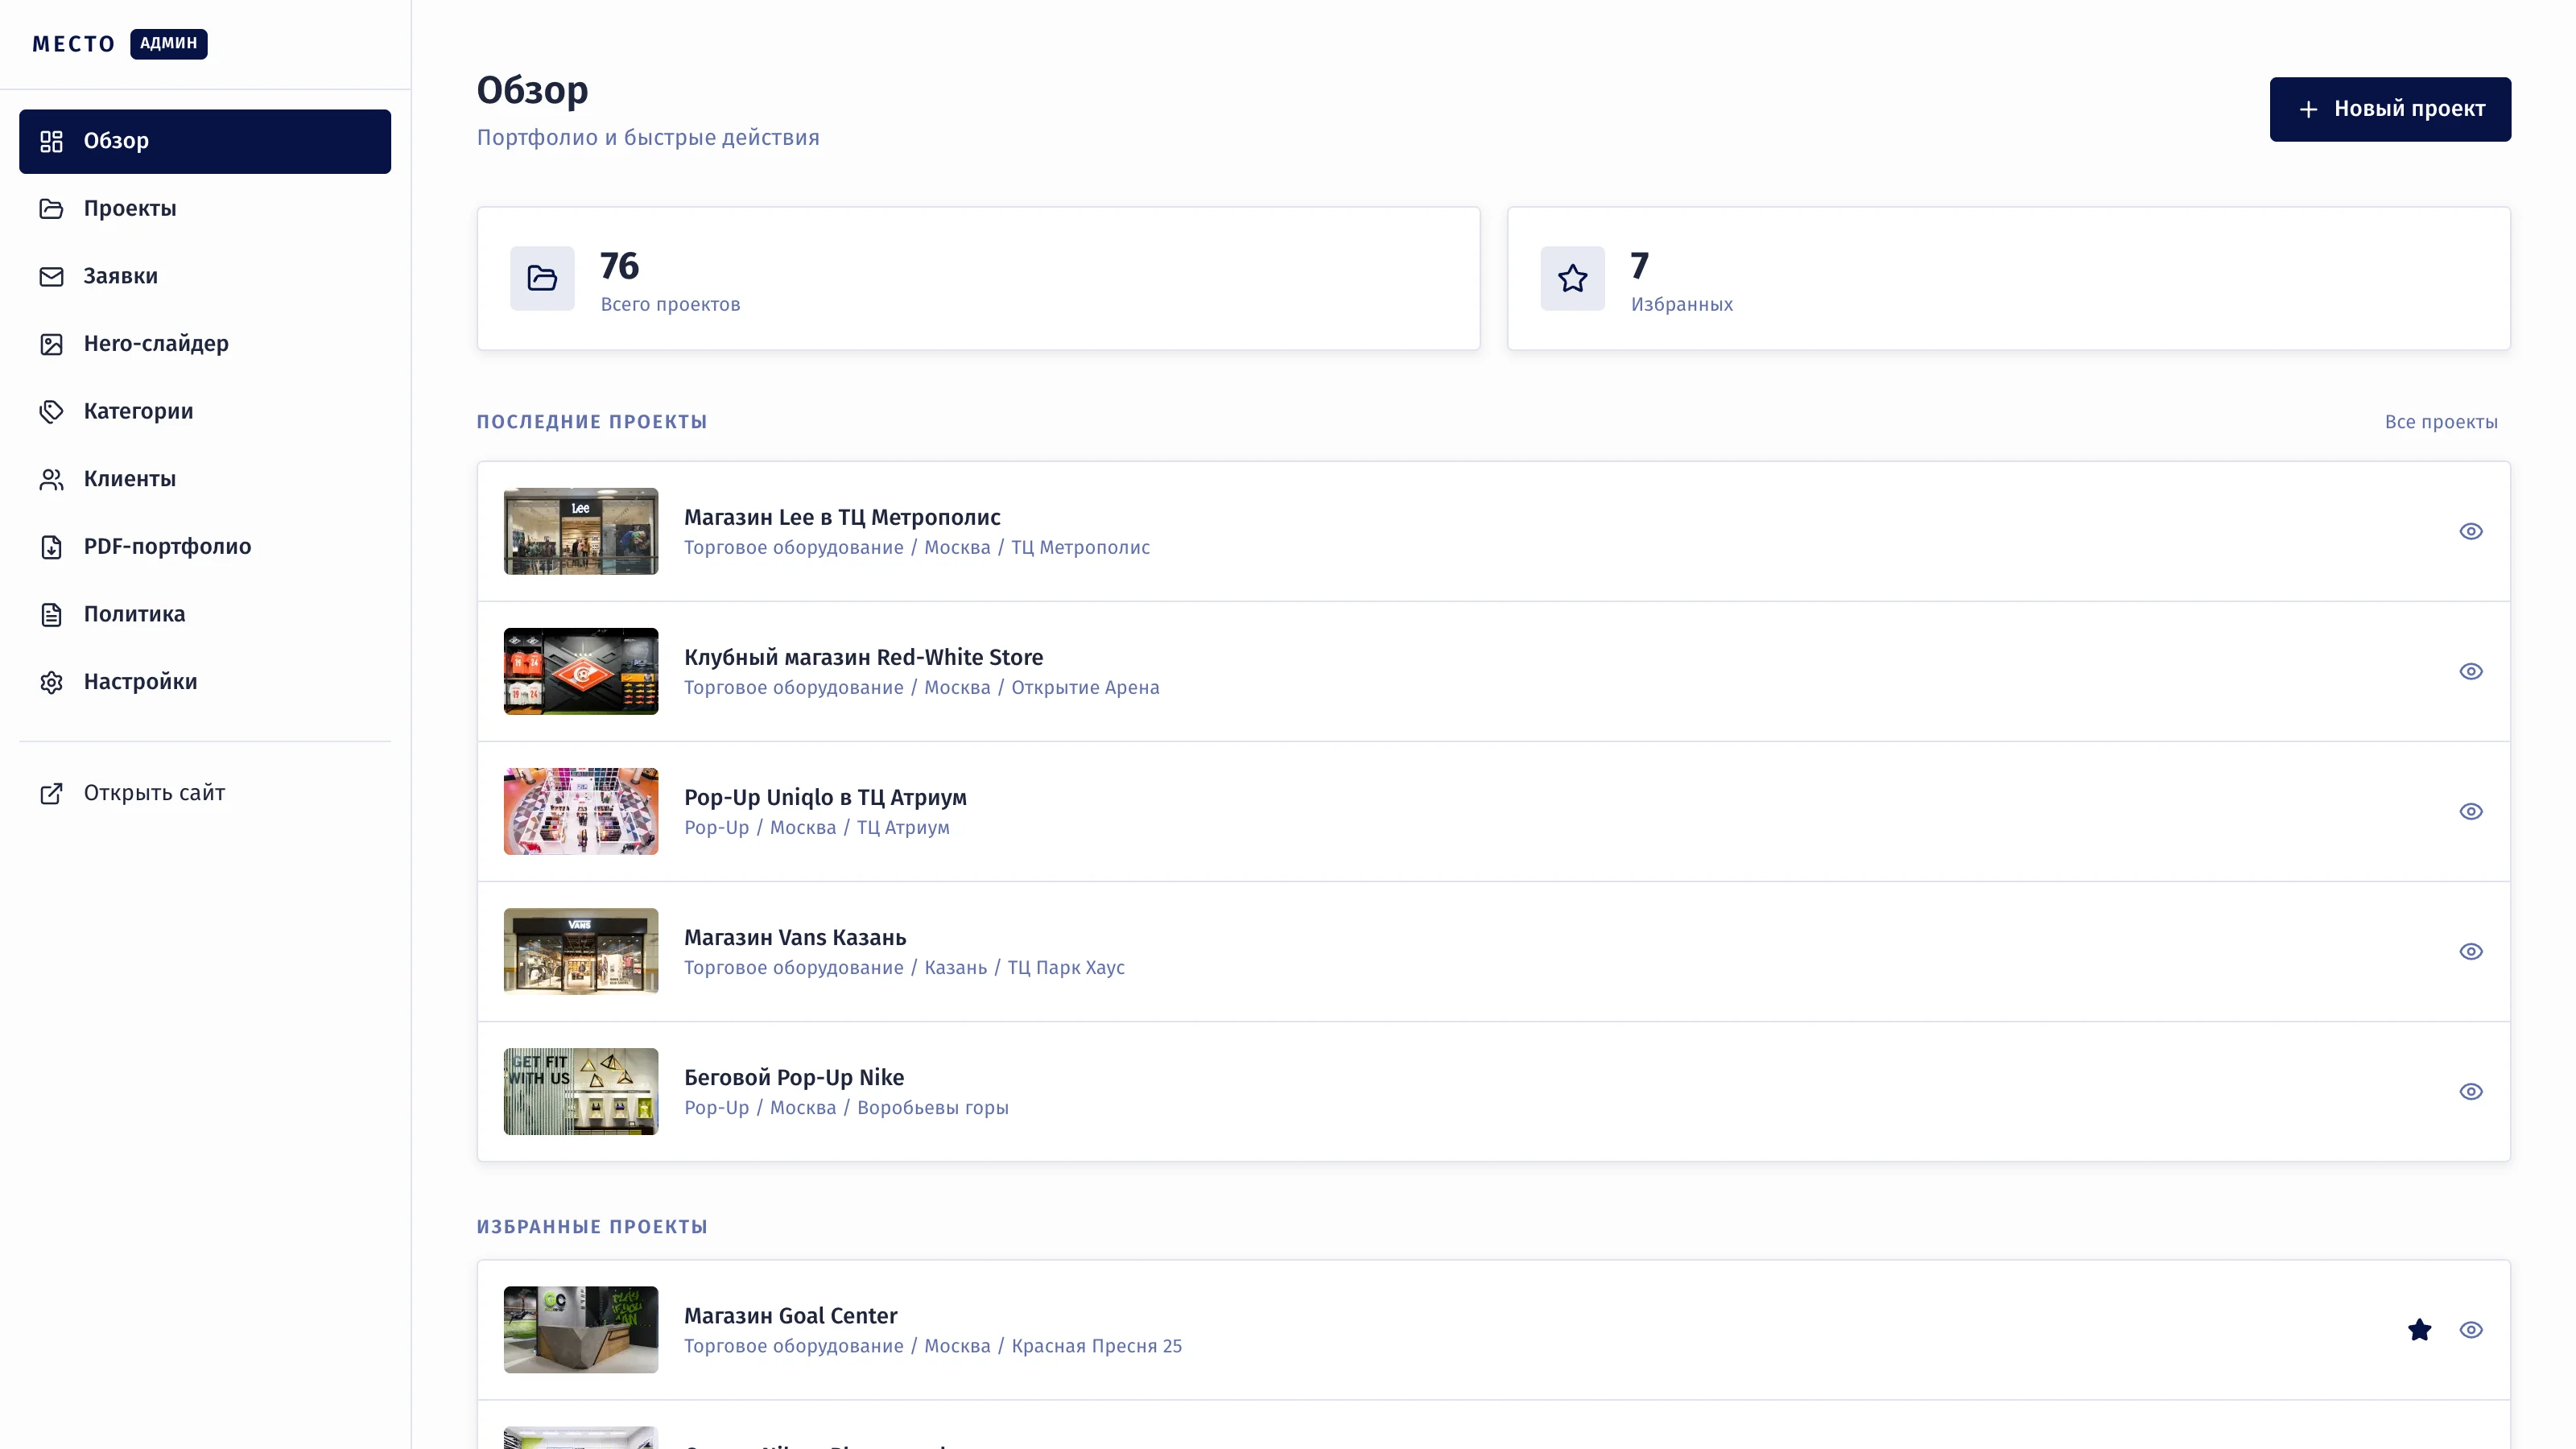Click the PDF-портфолио file download icon
The width and height of the screenshot is (2576, 1449).
click(x=51, y=547)
